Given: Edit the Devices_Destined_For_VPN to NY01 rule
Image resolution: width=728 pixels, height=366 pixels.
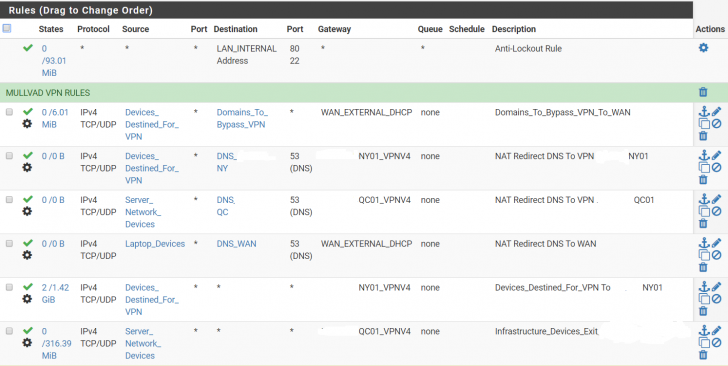Looking at the screenshot, I should pyautogui.click(x=716, y=287).
